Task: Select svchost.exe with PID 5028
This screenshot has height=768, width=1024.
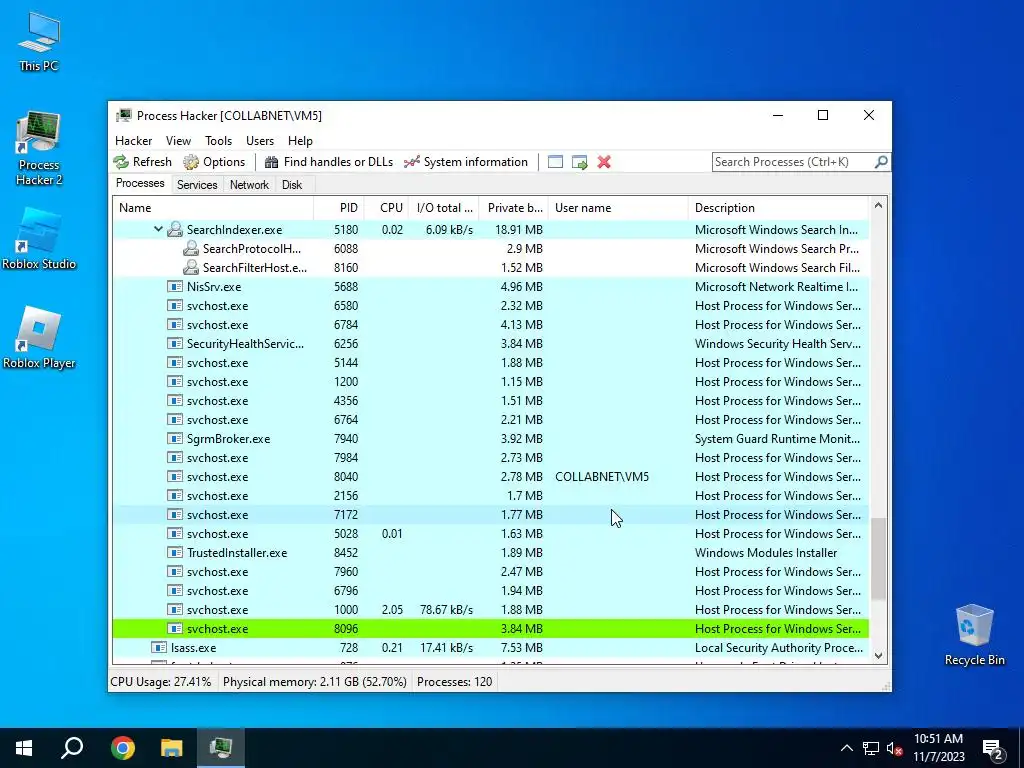Action: [x=490, y=534]
